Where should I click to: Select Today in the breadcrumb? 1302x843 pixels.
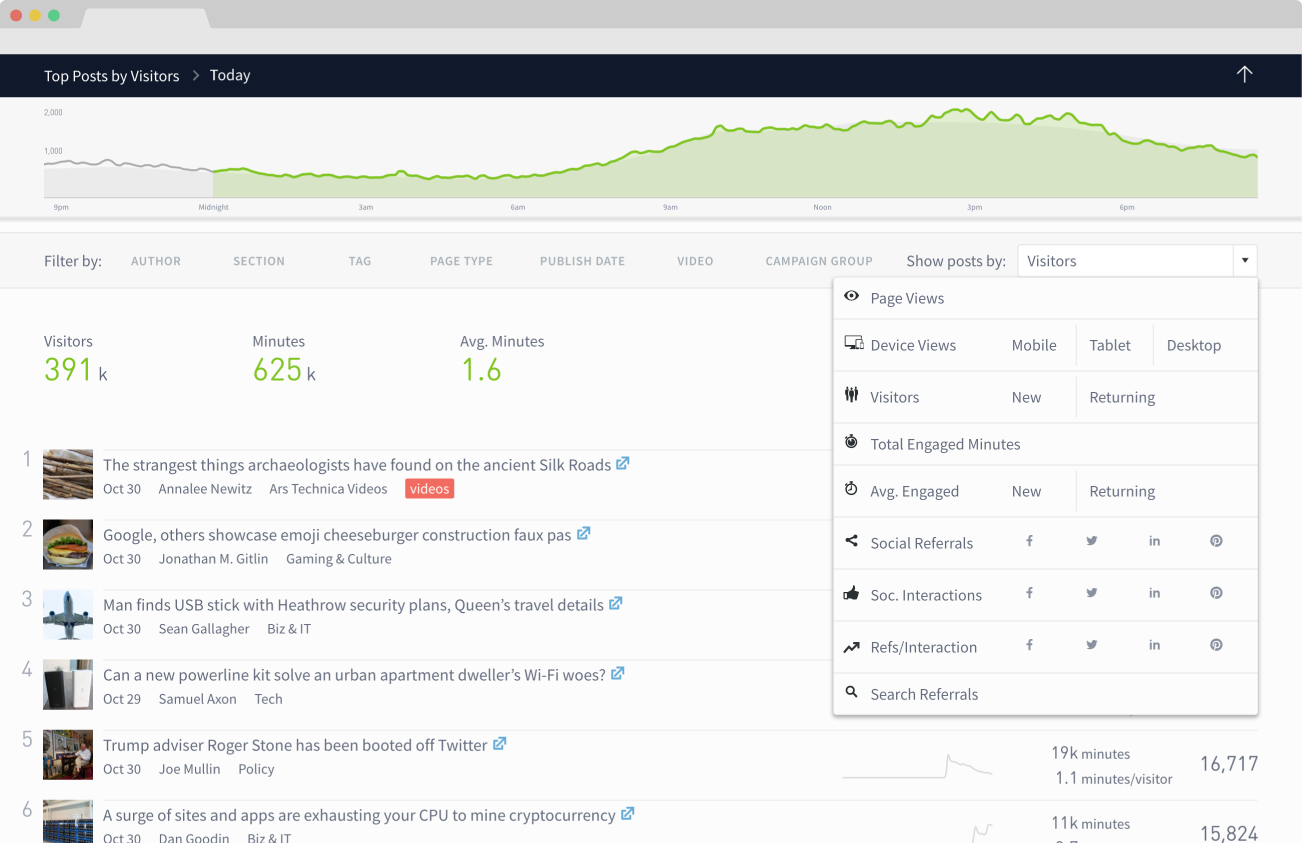[229, 75]
